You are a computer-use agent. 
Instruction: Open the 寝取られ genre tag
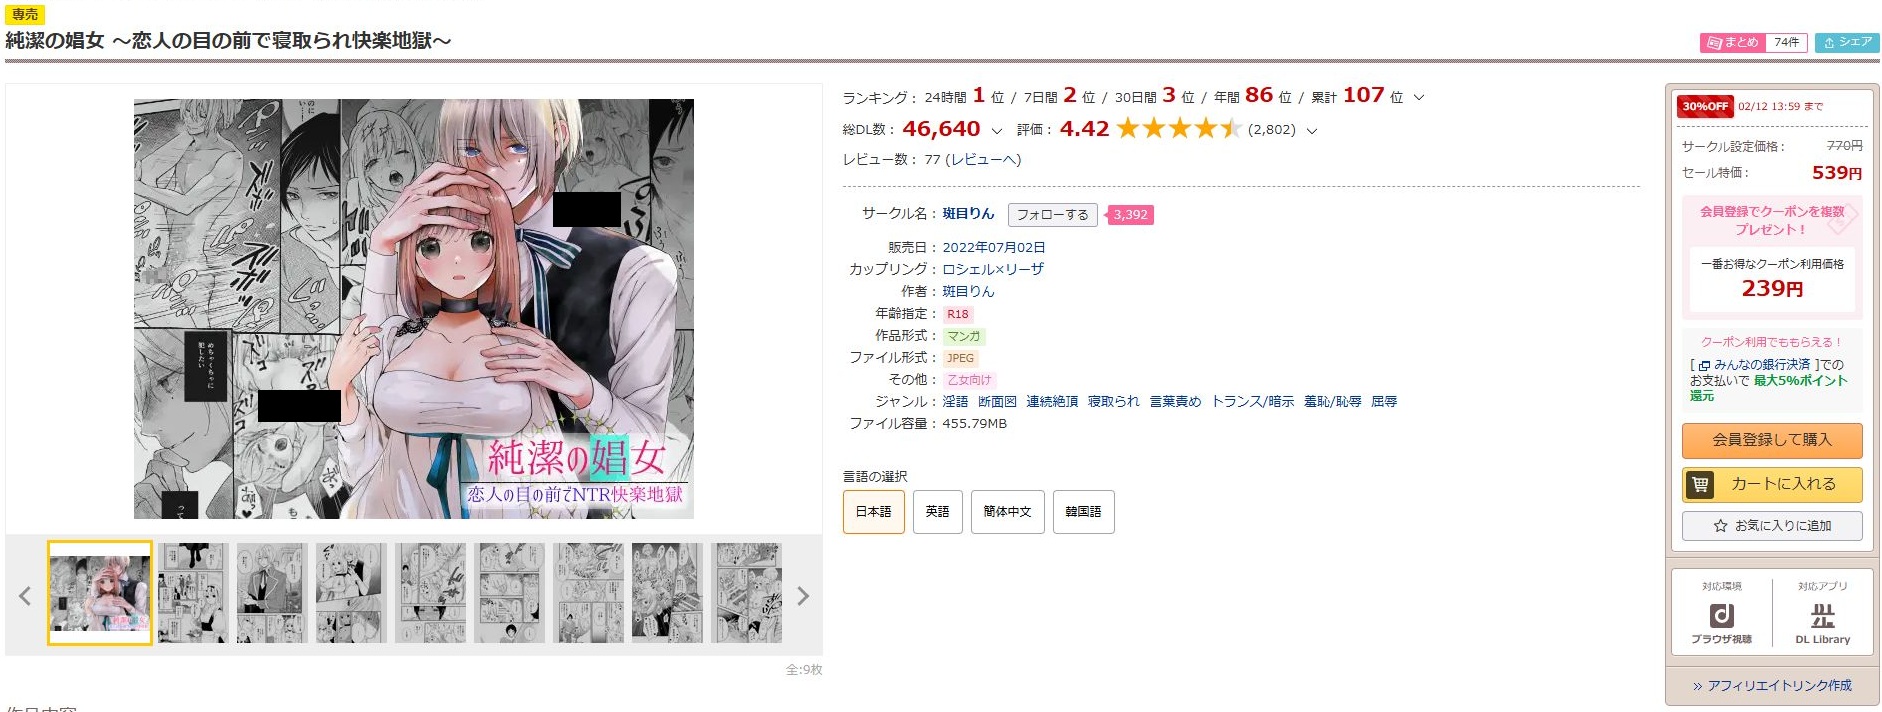[x=1113, y=401]
